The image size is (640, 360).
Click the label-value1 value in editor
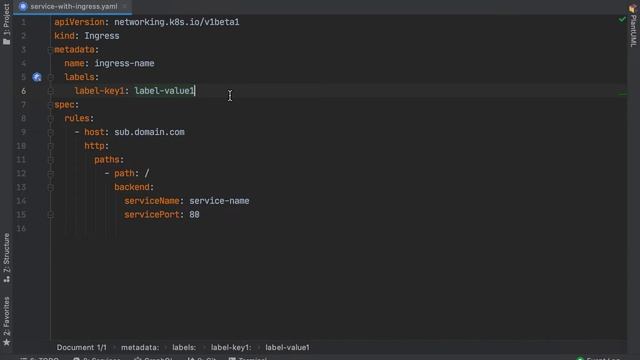(x=164, y=91)
